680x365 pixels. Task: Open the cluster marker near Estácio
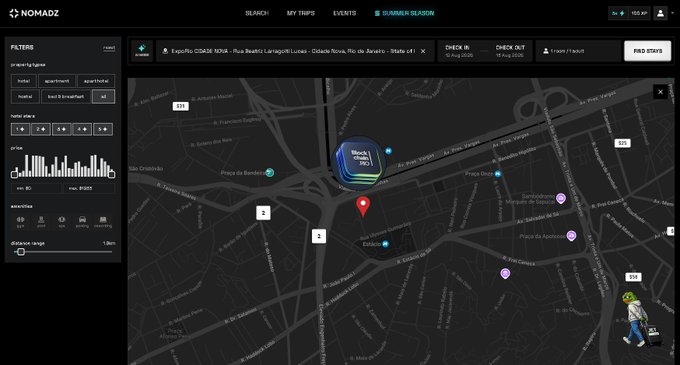tap(319, 236)
